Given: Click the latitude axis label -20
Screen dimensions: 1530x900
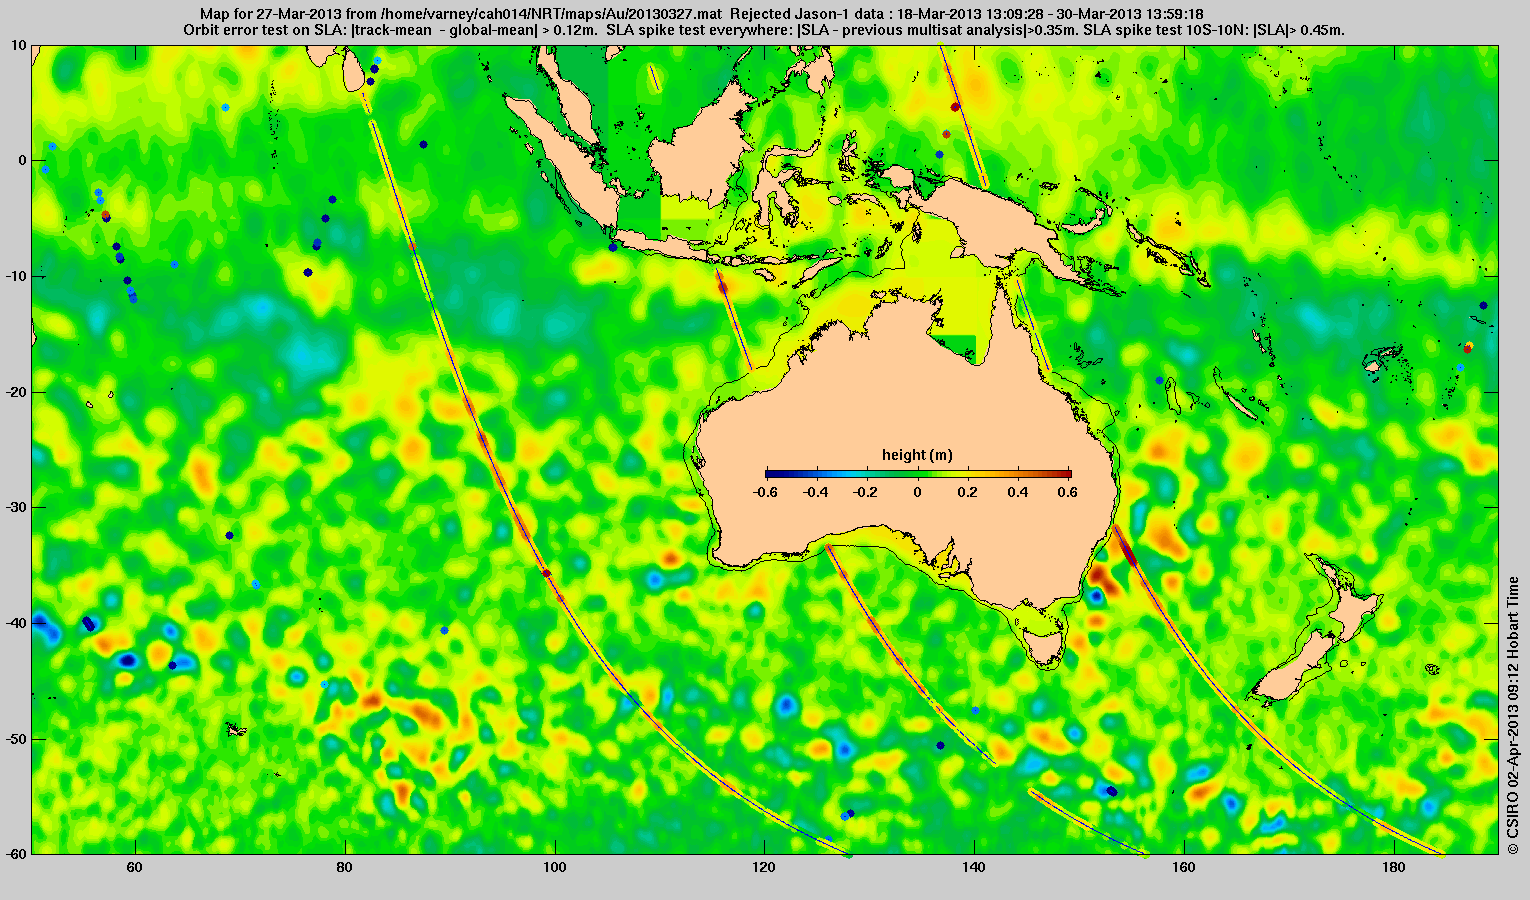Looking at the screenshot, I should [16, 392].
